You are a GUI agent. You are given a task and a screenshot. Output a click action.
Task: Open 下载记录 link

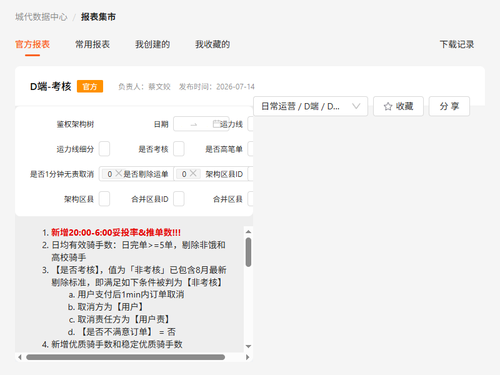pyautogui.click(x=457, y=44)
